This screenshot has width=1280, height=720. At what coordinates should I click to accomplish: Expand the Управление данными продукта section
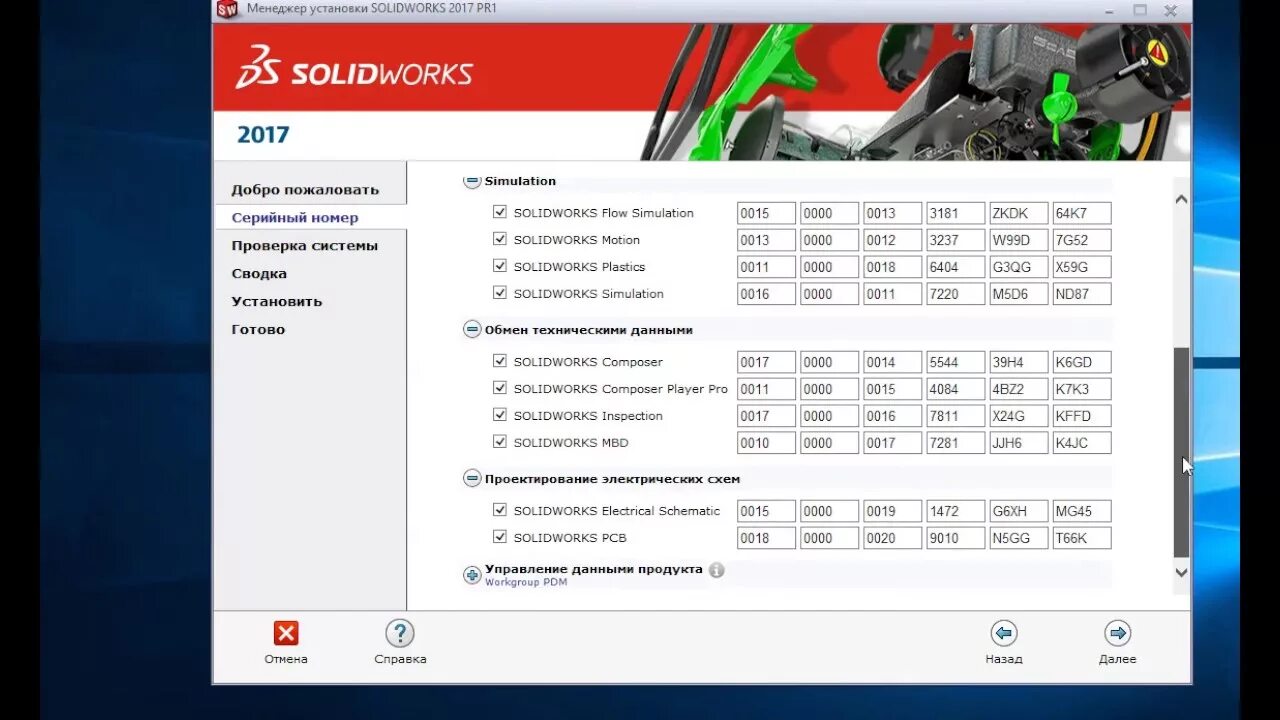(471, 574)
